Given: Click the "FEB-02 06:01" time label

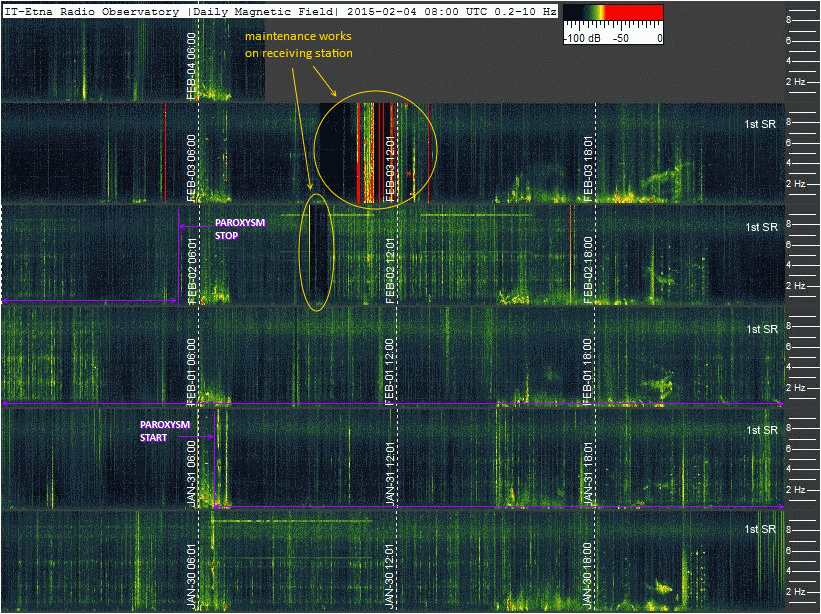Looking at the screenshot, I should coord(192,271).
